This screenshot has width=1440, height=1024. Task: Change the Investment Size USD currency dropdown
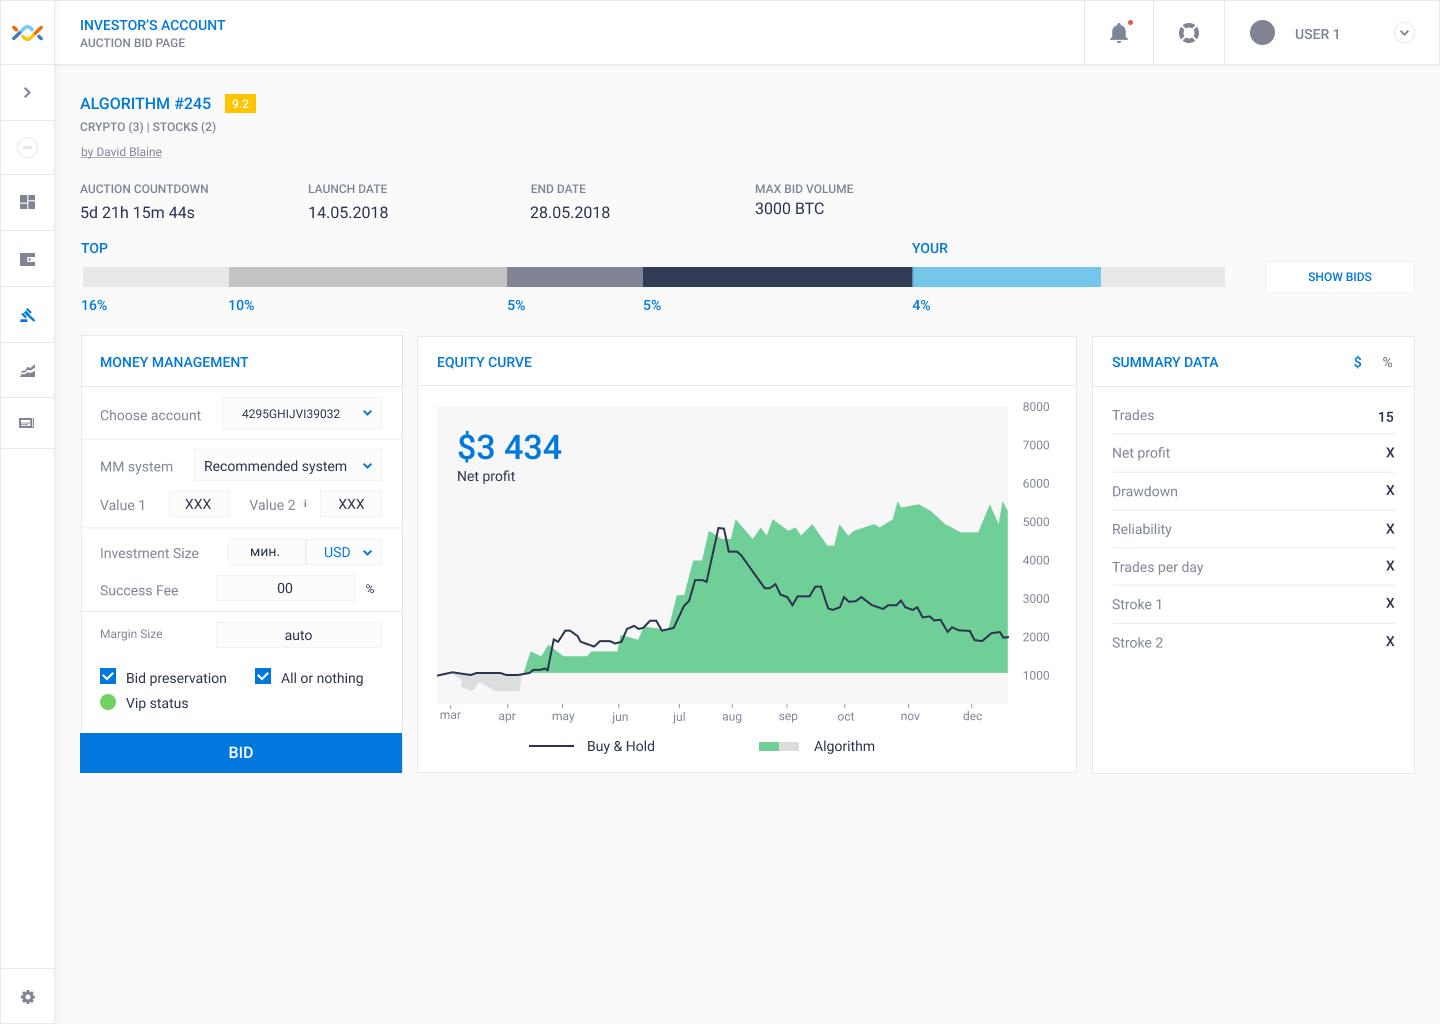click(344, 551)
